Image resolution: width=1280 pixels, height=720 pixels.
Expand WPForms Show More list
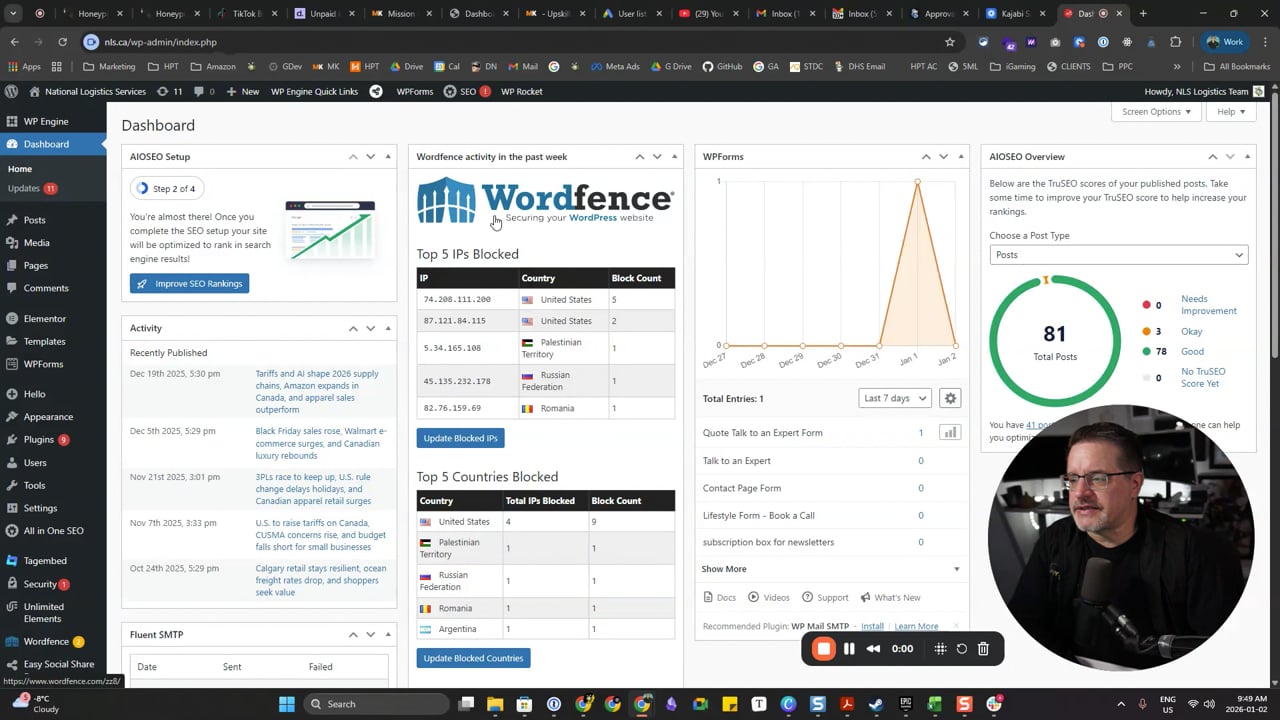coord(831,569)
